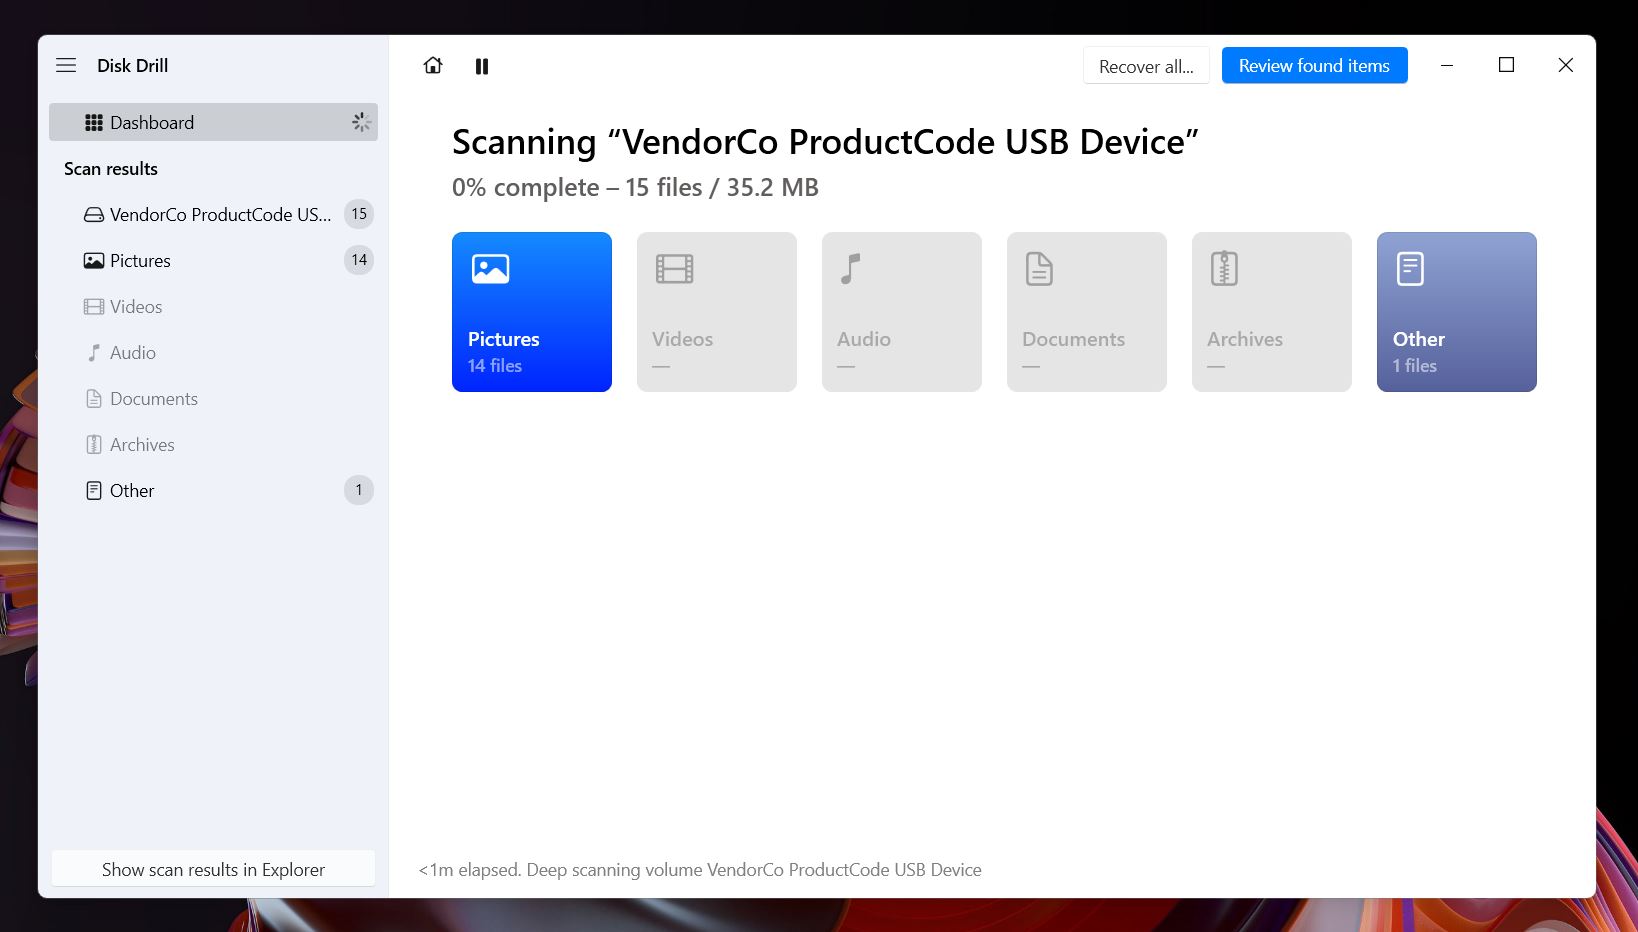Click the image icon on the Pictures card

point(490,269)
